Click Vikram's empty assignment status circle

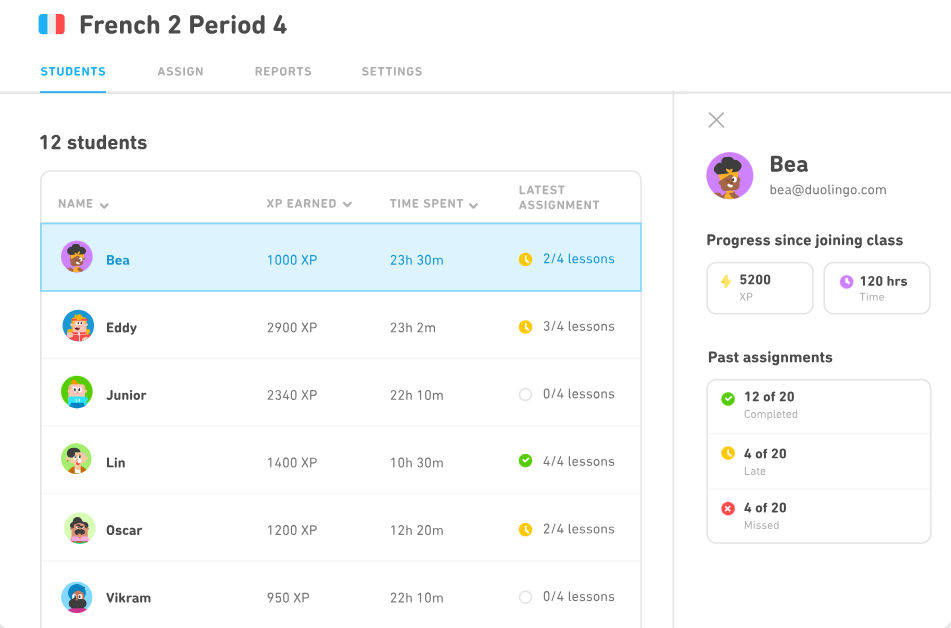[x=525, y=597]
